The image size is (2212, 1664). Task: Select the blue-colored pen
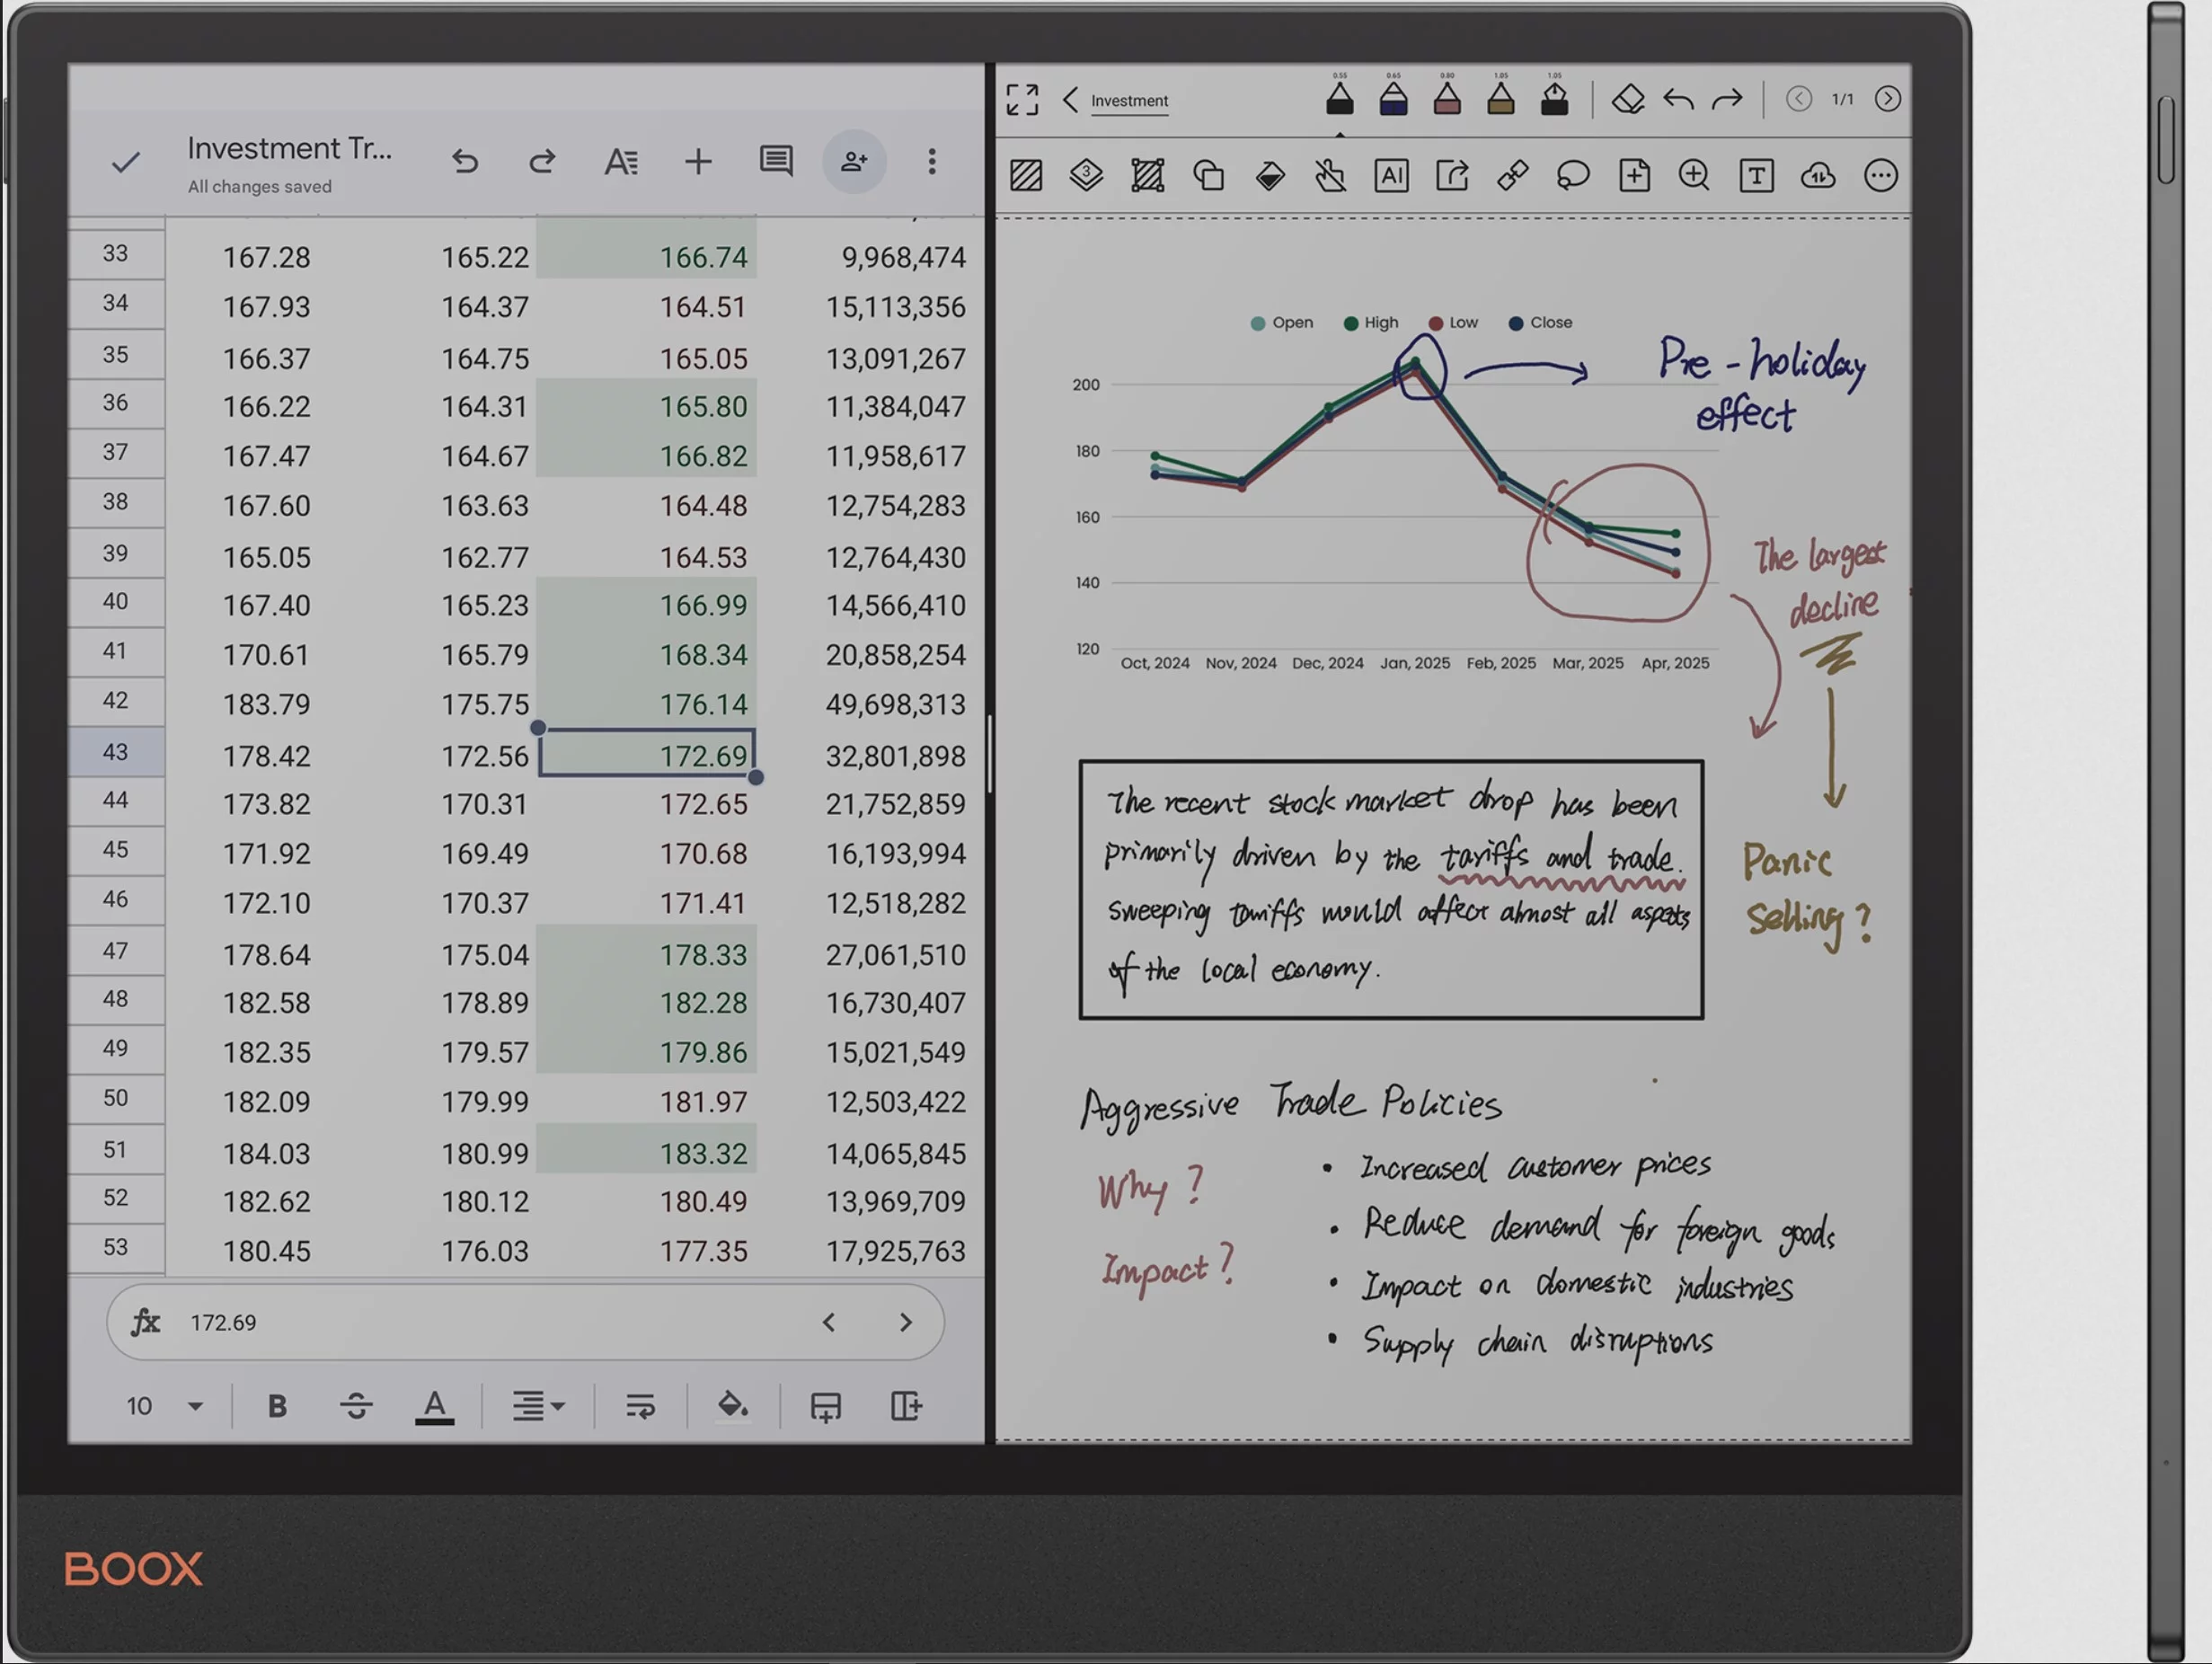1393,99
